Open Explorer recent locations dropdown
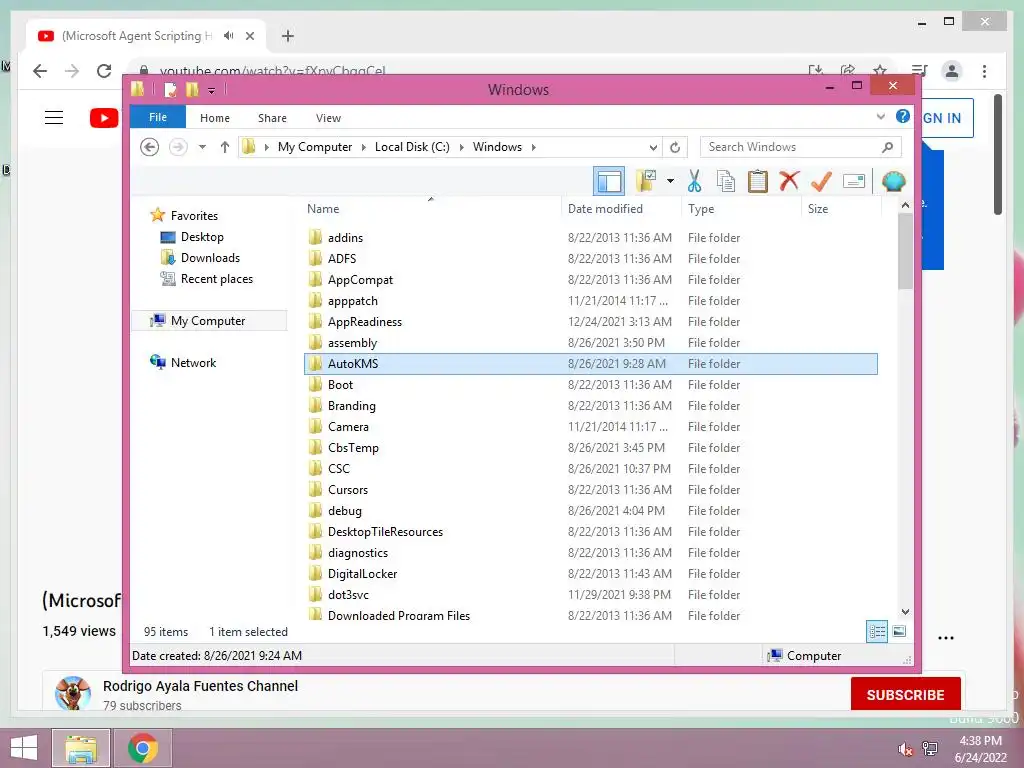The height and width of the screenshot is (768, 1024). point(202,147)
